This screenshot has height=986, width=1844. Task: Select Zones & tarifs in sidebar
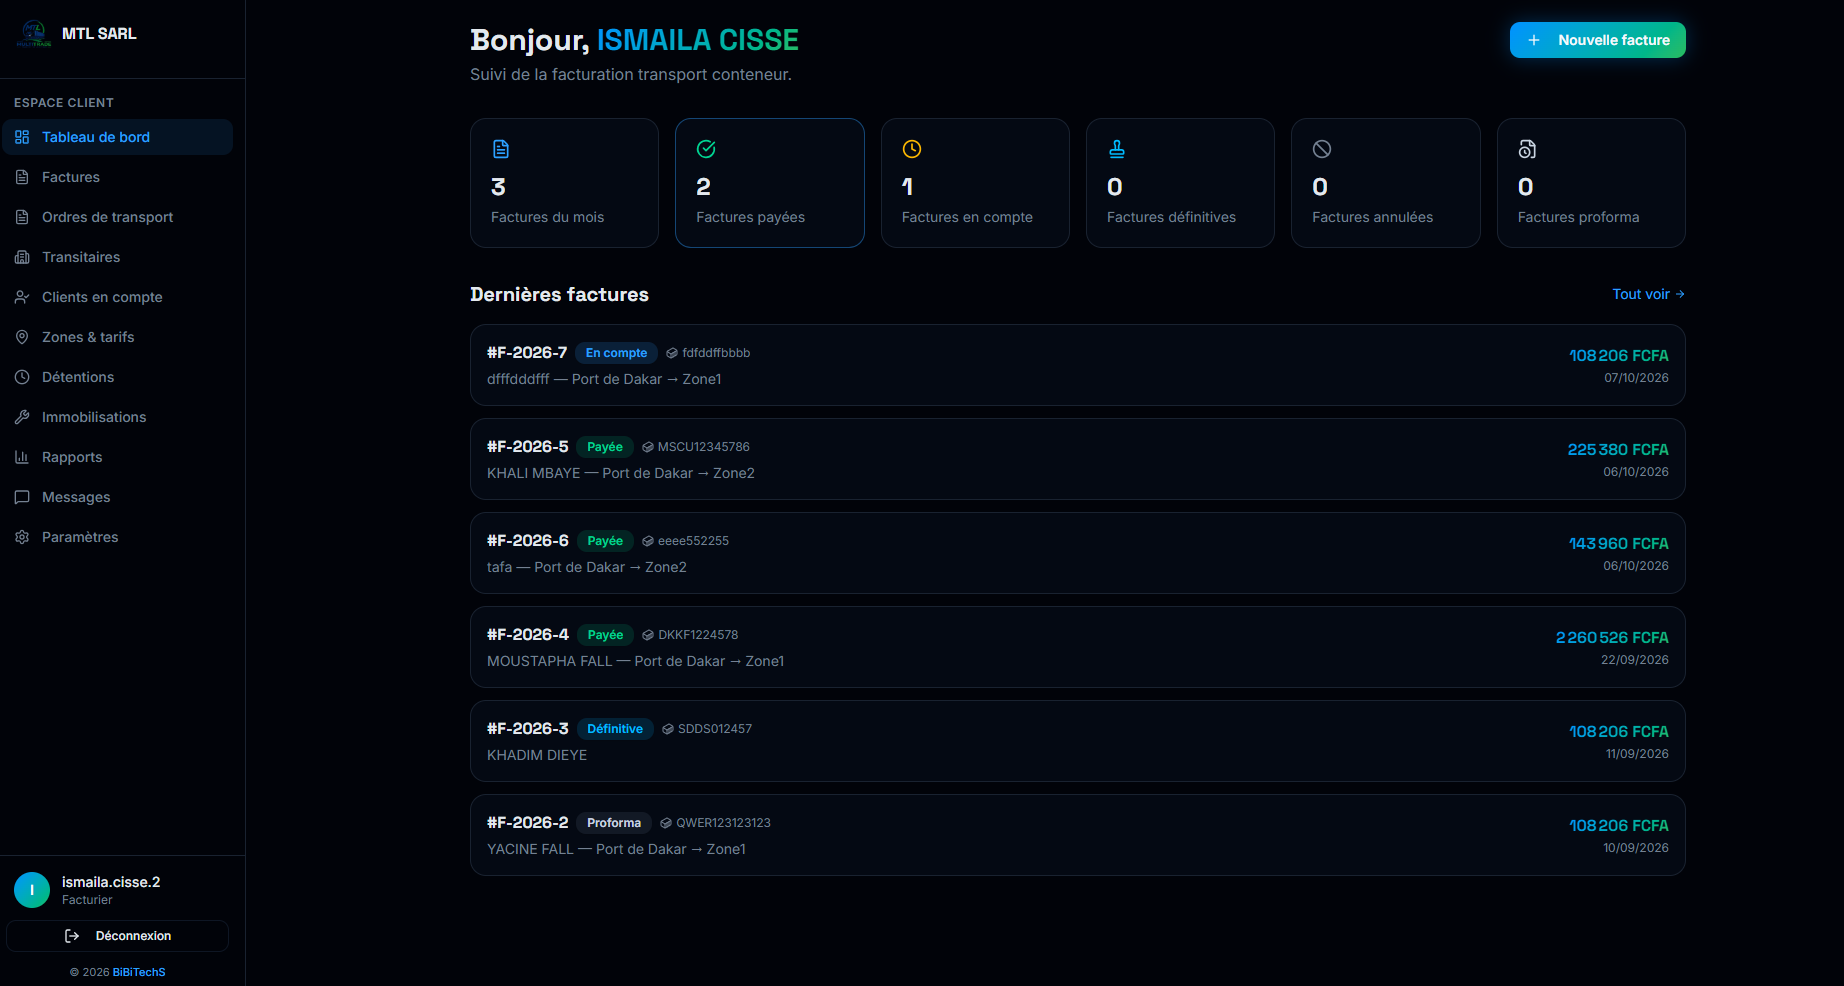point(118,337)
